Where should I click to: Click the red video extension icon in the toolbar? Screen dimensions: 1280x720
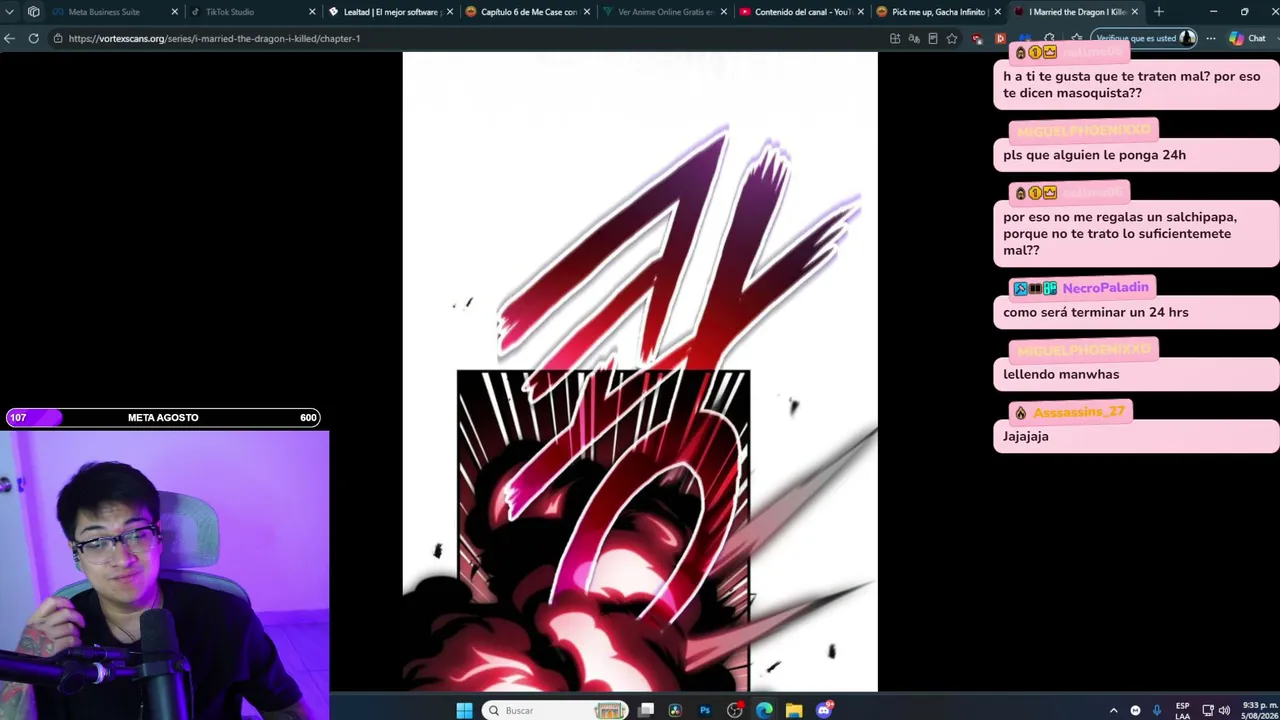pyautogui.click(x=1000, y=38)
